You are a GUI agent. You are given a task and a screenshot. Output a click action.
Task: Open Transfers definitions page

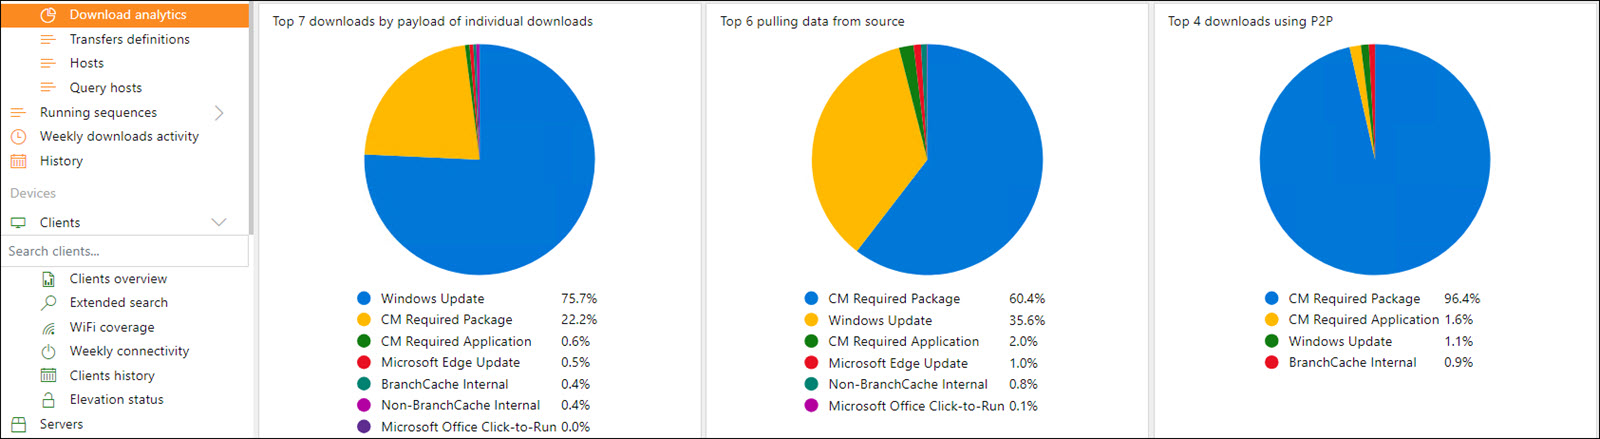129,39
